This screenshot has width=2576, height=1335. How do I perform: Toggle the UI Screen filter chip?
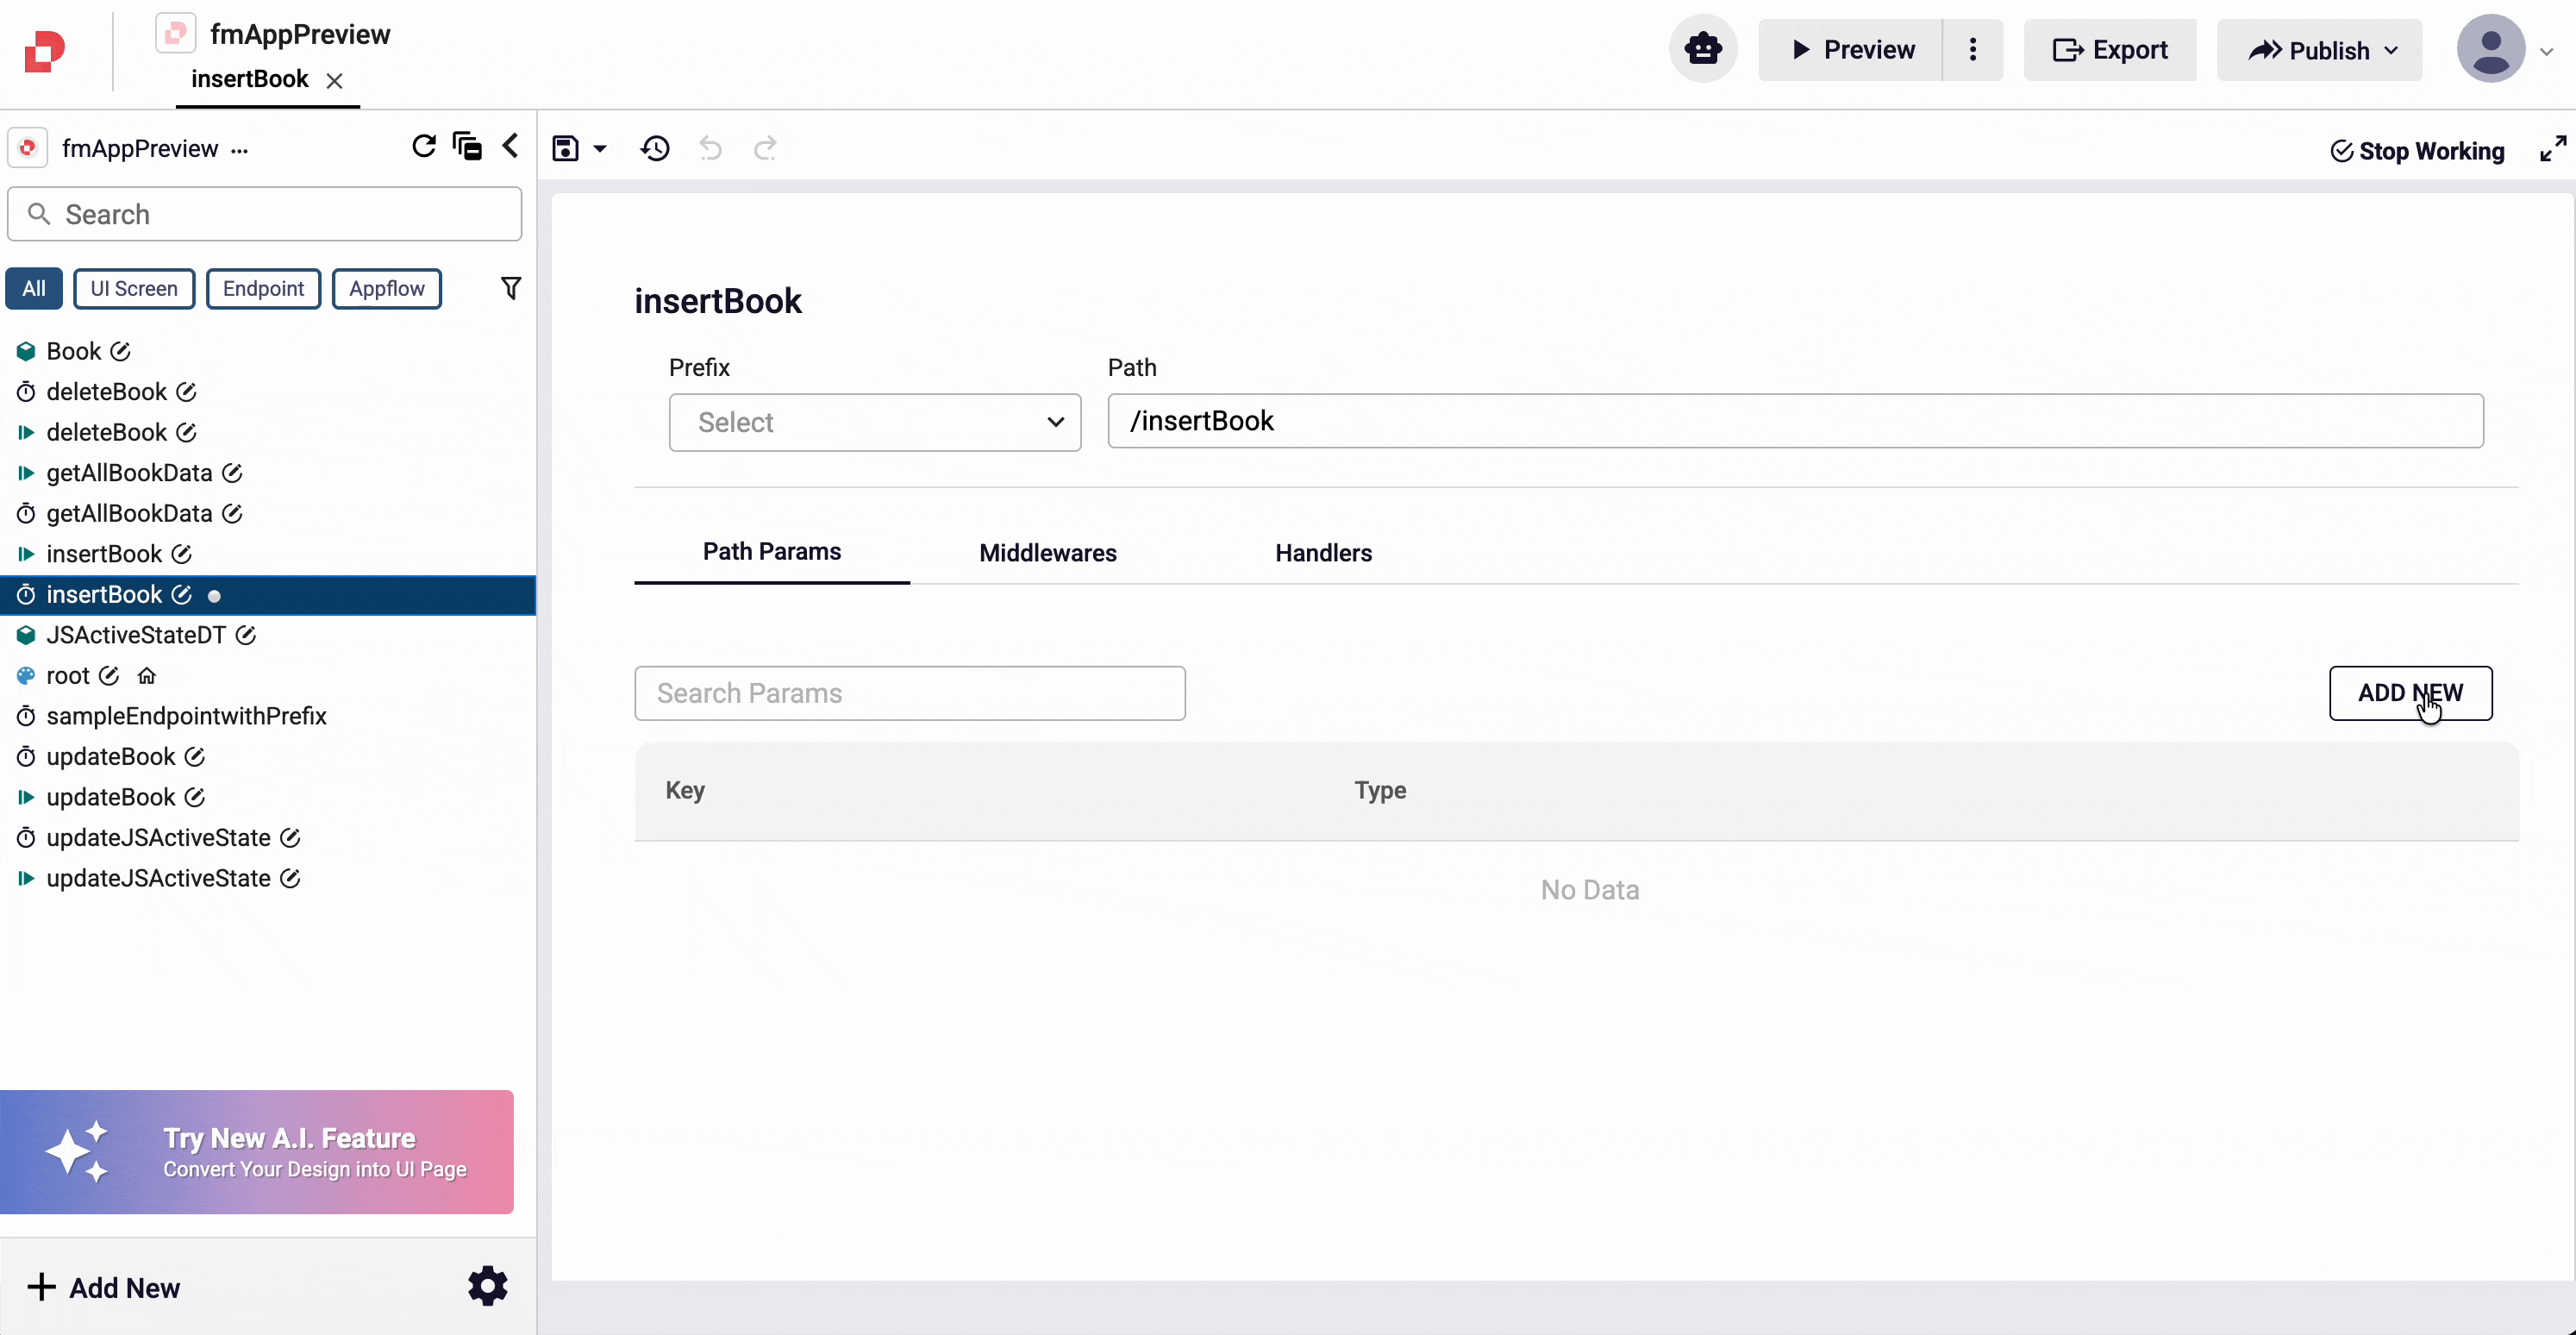(134, 288)
